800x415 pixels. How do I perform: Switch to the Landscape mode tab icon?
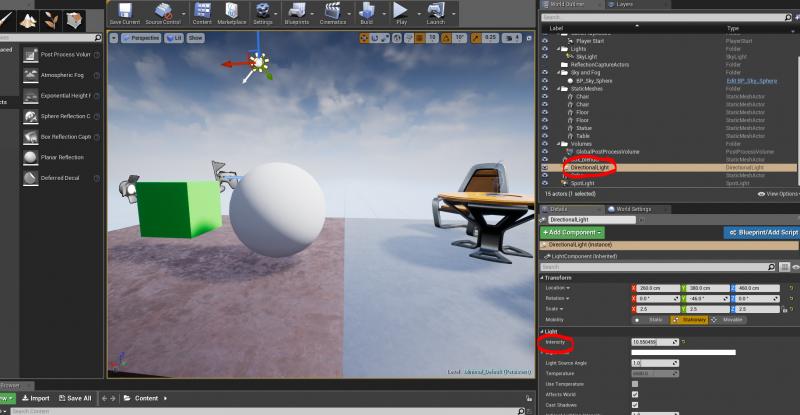coord(28,20)
